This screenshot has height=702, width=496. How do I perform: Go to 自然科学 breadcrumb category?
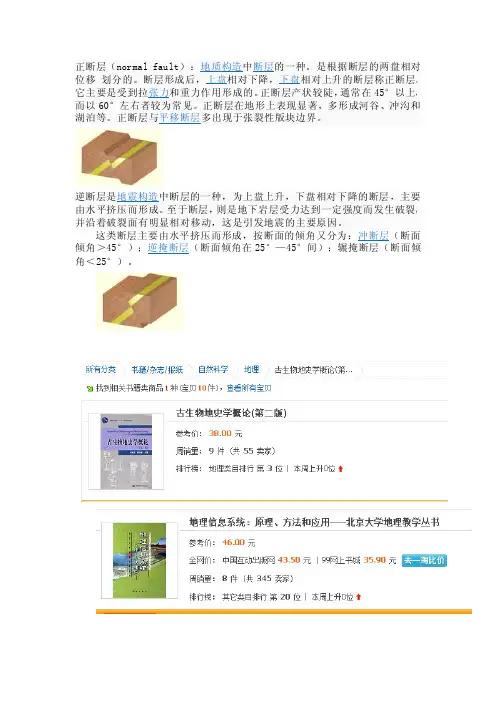pyautogui.click(x=213, y=370)
